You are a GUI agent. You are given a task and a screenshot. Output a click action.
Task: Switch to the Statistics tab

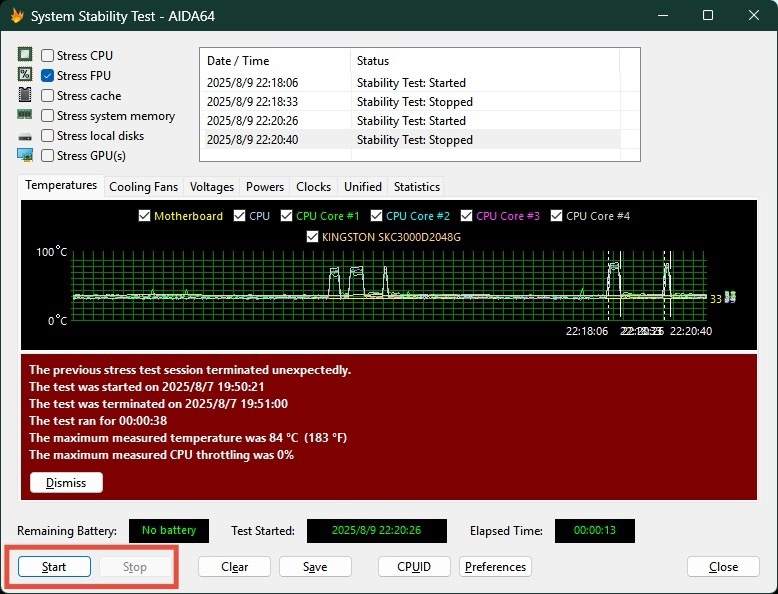coord(417,187)
